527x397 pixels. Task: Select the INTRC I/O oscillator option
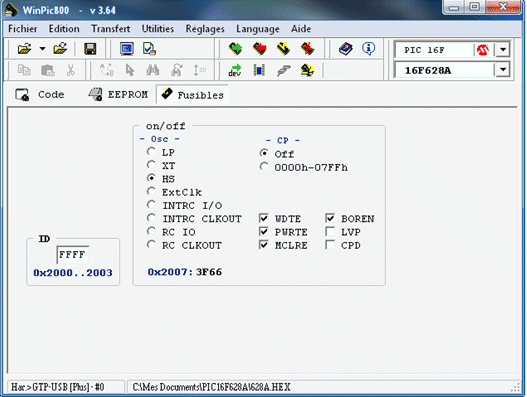151,205
